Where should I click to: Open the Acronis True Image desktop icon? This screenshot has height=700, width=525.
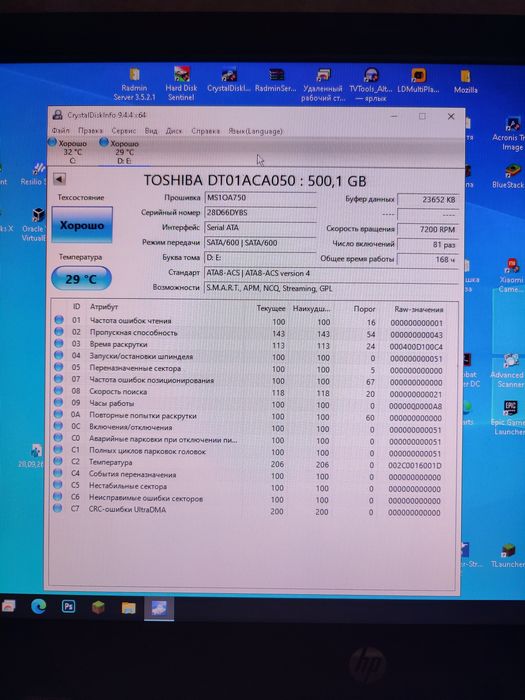click(x=511, y=134)
